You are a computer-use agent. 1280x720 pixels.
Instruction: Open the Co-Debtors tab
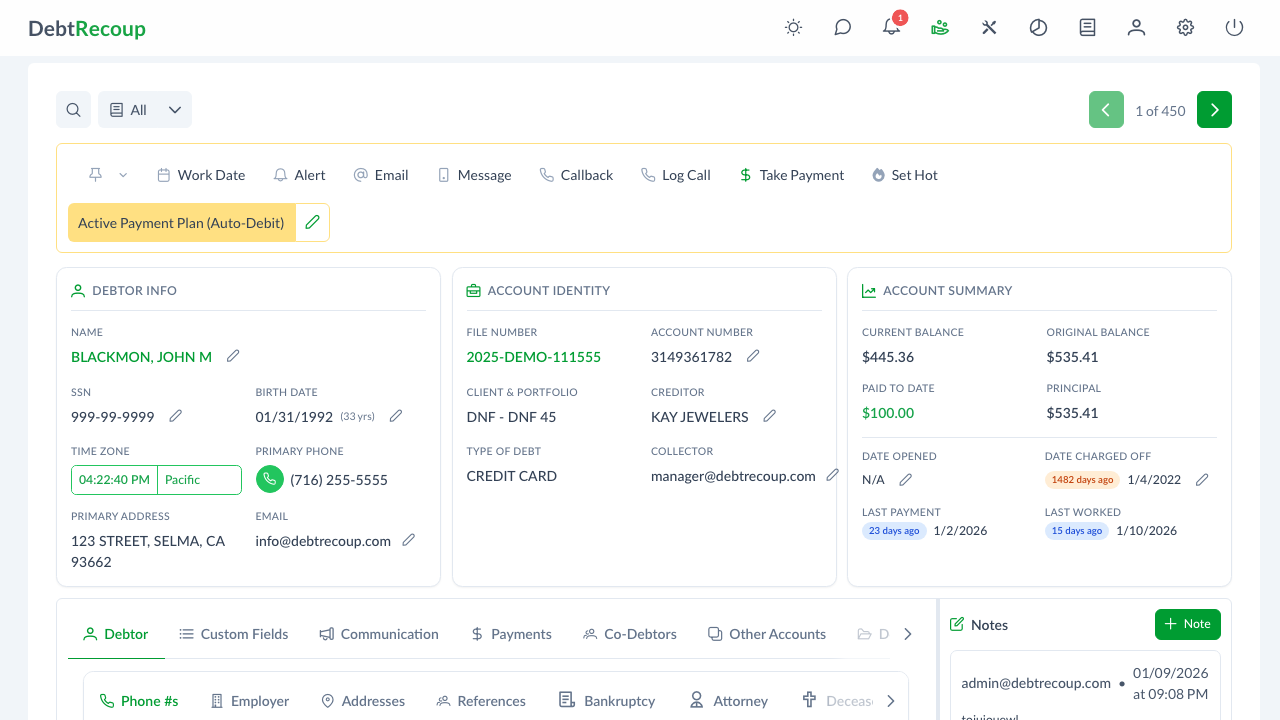[x=629, y=633]
